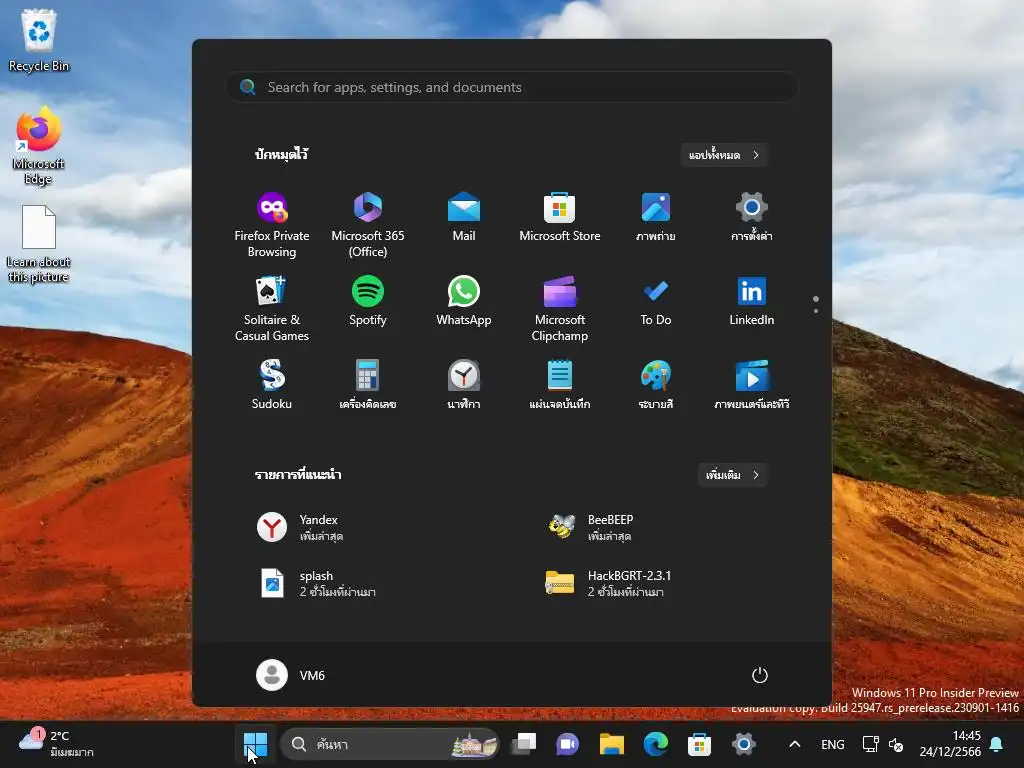Select Learn about this picture icon
This screenshot has height=768, width=1024.
coord(39,244)
